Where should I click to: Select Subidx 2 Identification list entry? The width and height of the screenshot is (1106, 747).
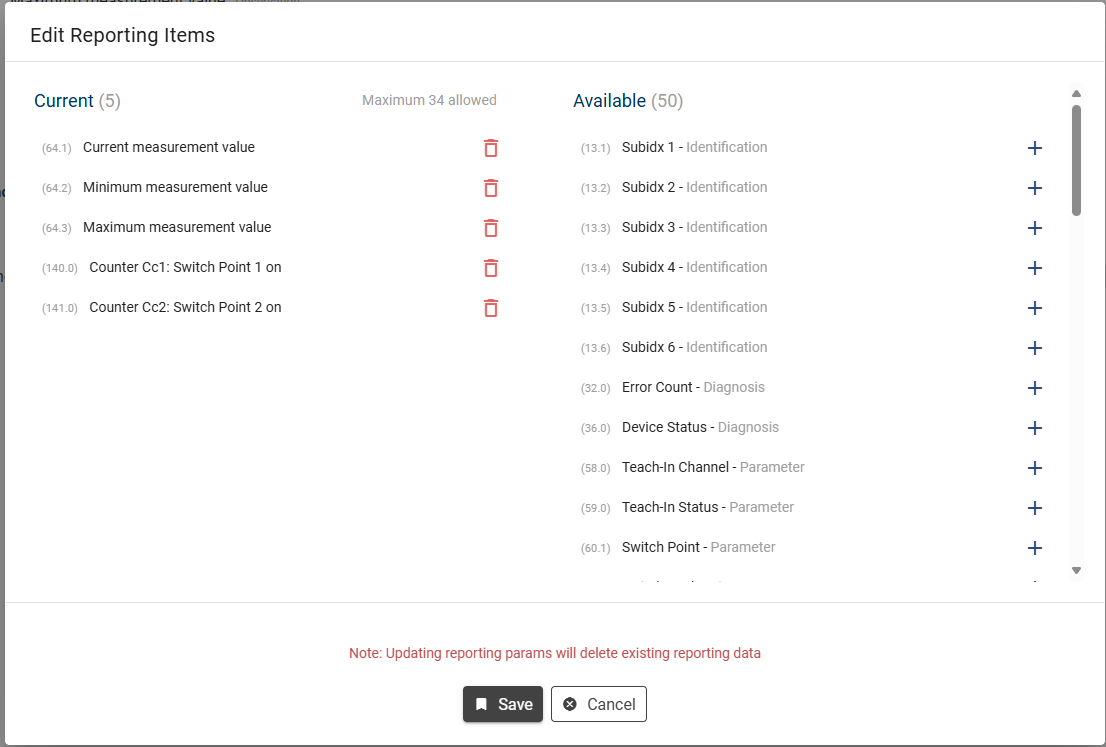coord(694,187)
